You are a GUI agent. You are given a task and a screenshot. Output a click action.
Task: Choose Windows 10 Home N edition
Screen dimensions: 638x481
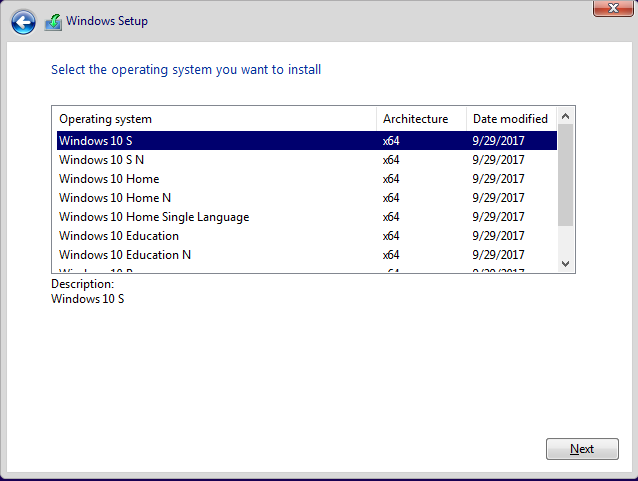click(x=115, y=198)
